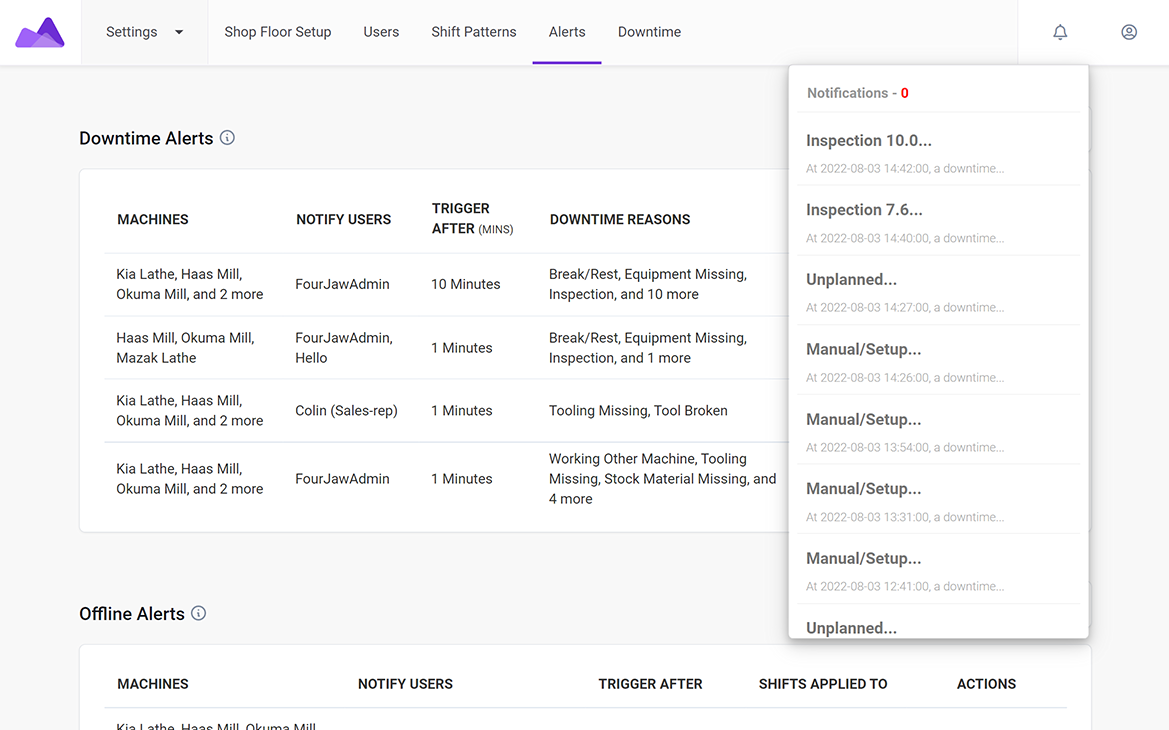This screenshot has height=730, width=1169.
Task: Open the Users tab
Action: pyautogui.click(x=381, y=32)
